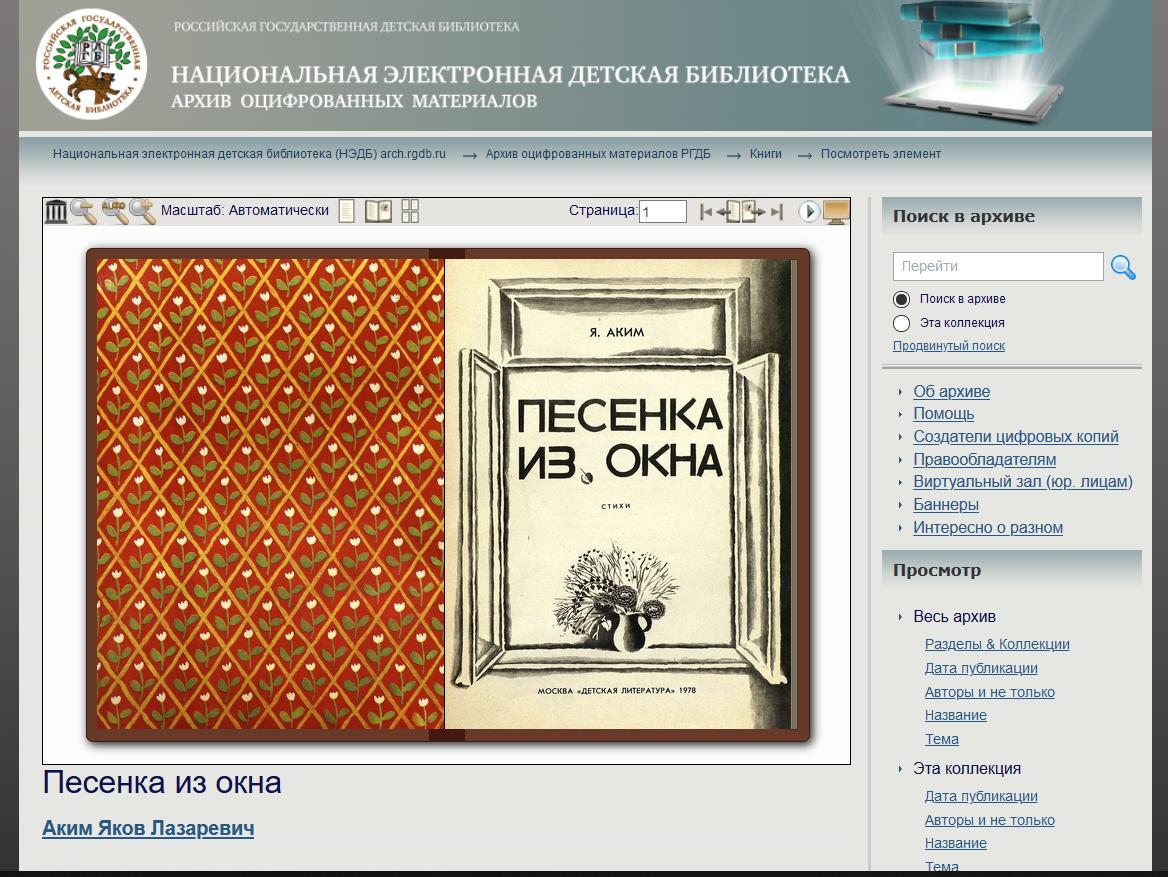Screen dimensions: 1168x877
Task: Browse 'Авторы и не только' under 'Весь архив'
Action: point(989,692)
